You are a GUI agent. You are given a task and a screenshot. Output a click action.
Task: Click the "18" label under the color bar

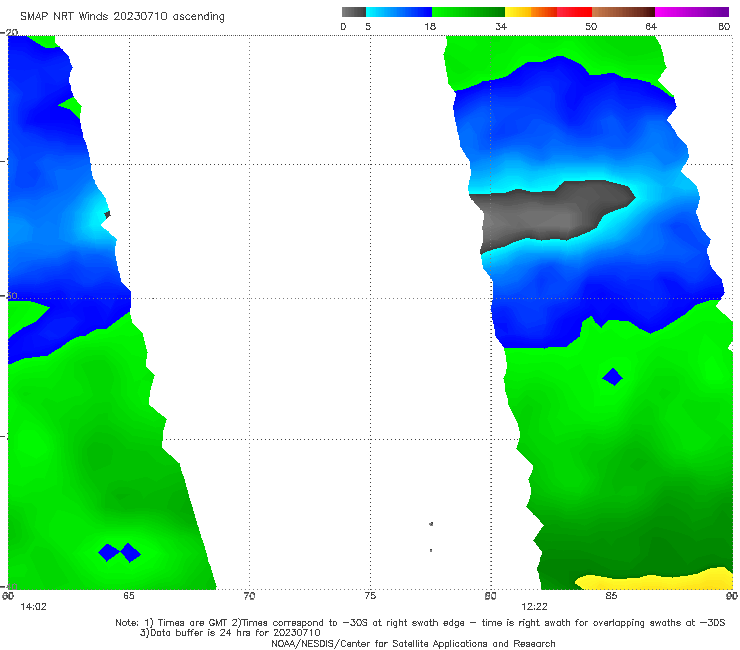pos(430,26)
